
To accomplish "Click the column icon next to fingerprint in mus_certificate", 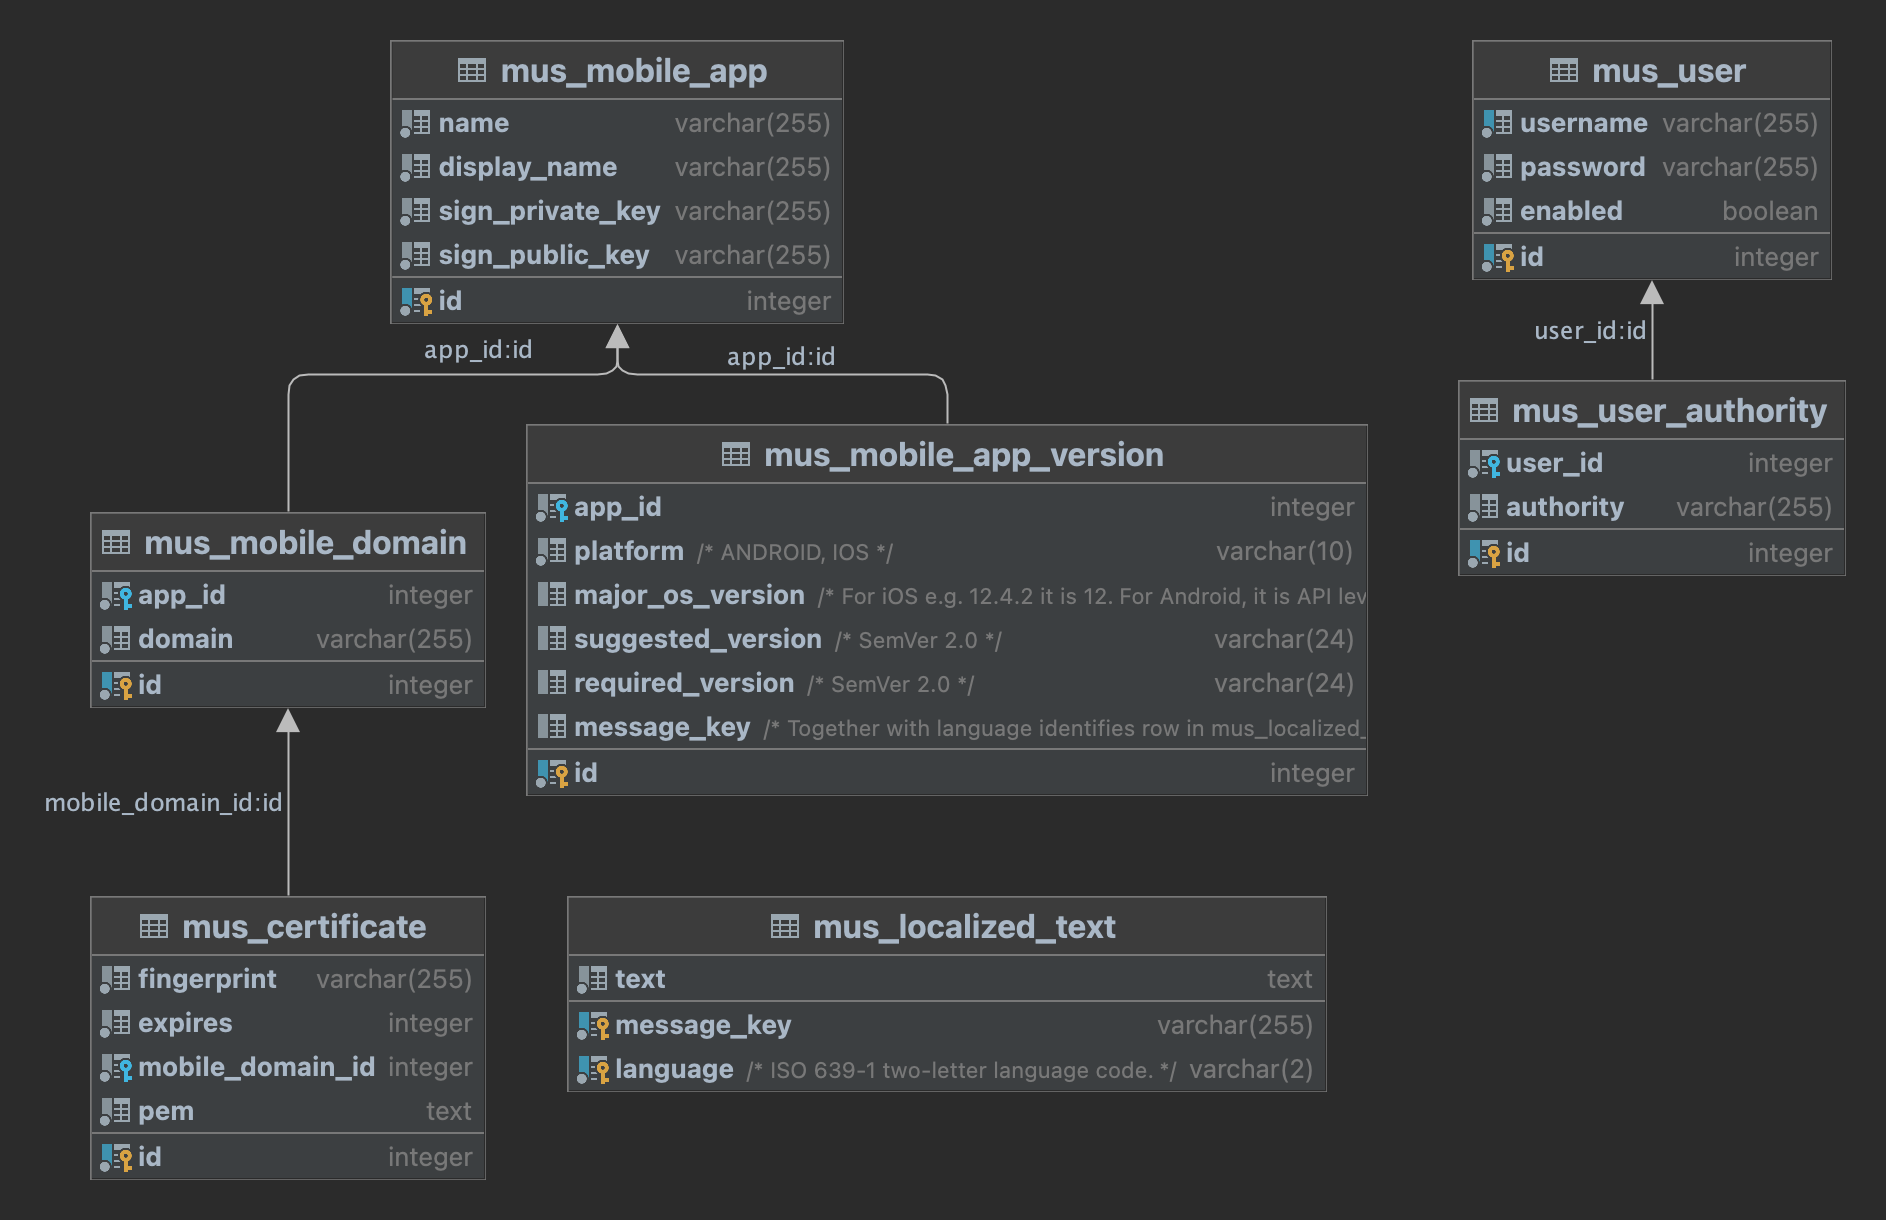I will (116, 978).
